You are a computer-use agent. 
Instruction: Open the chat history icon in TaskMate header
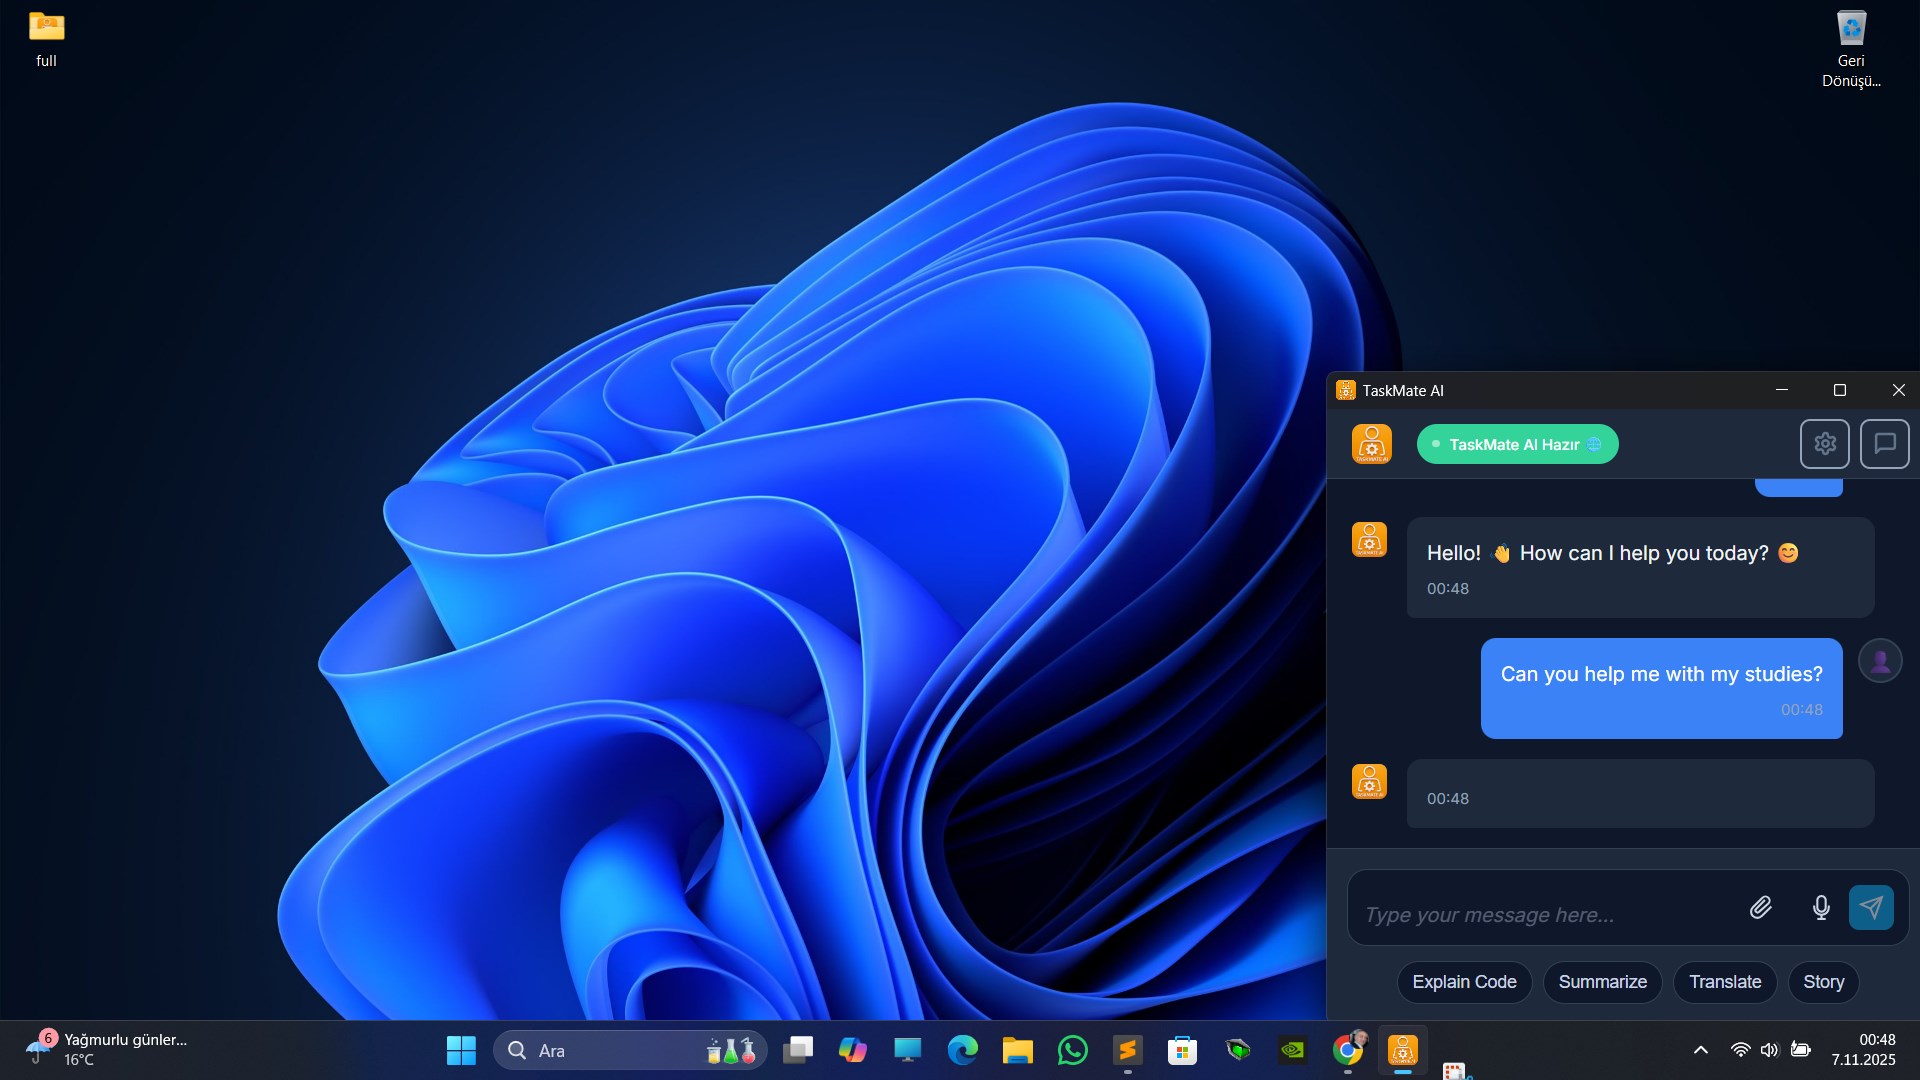[x=1884, y=444]
